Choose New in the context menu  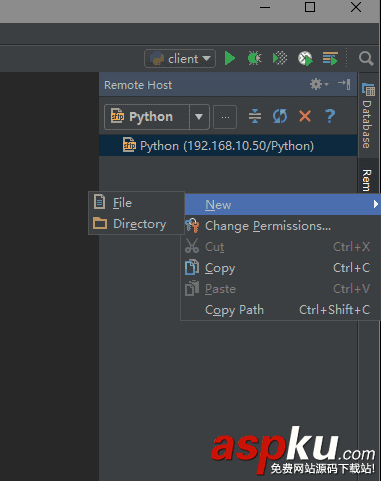click(282, 204)
